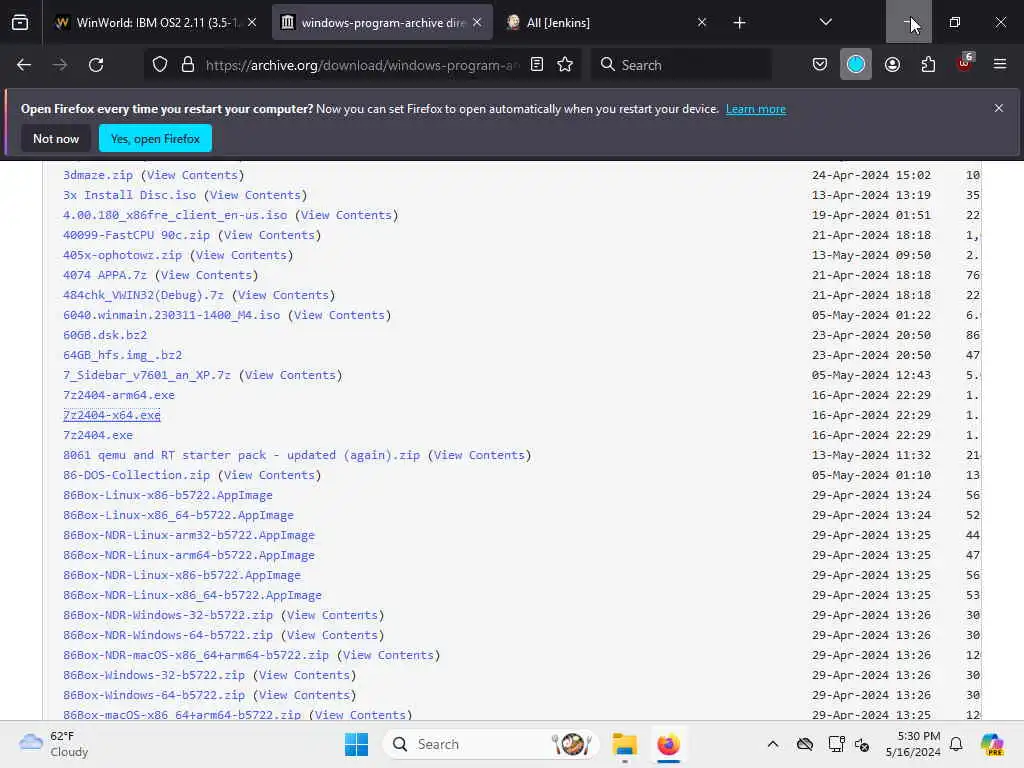This screenshot has height=768, width=1024.
Task: Open Copilot preview icon
Action: point(992,744)
